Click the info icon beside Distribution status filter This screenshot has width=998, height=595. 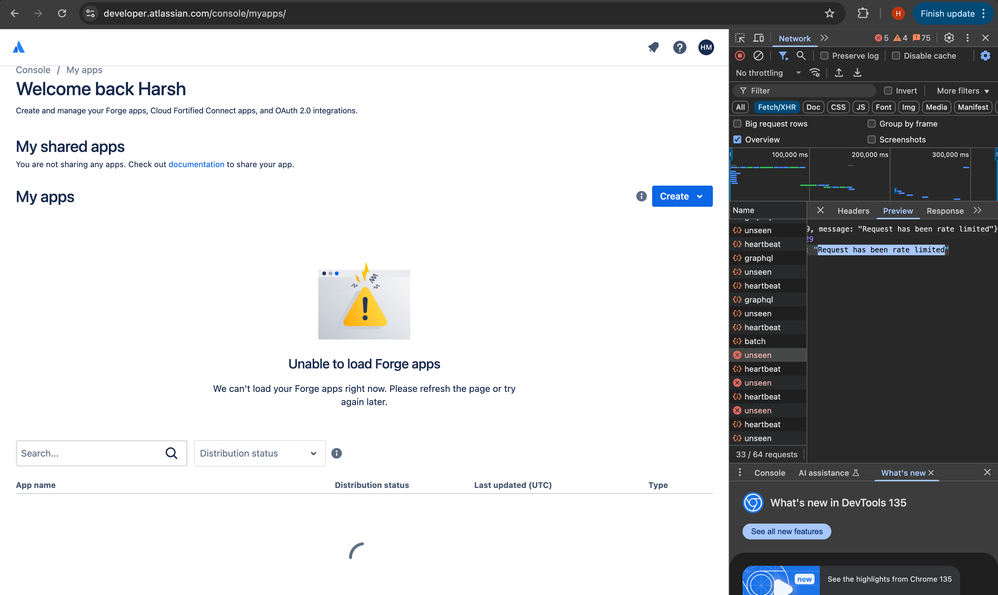coord(337,453)
